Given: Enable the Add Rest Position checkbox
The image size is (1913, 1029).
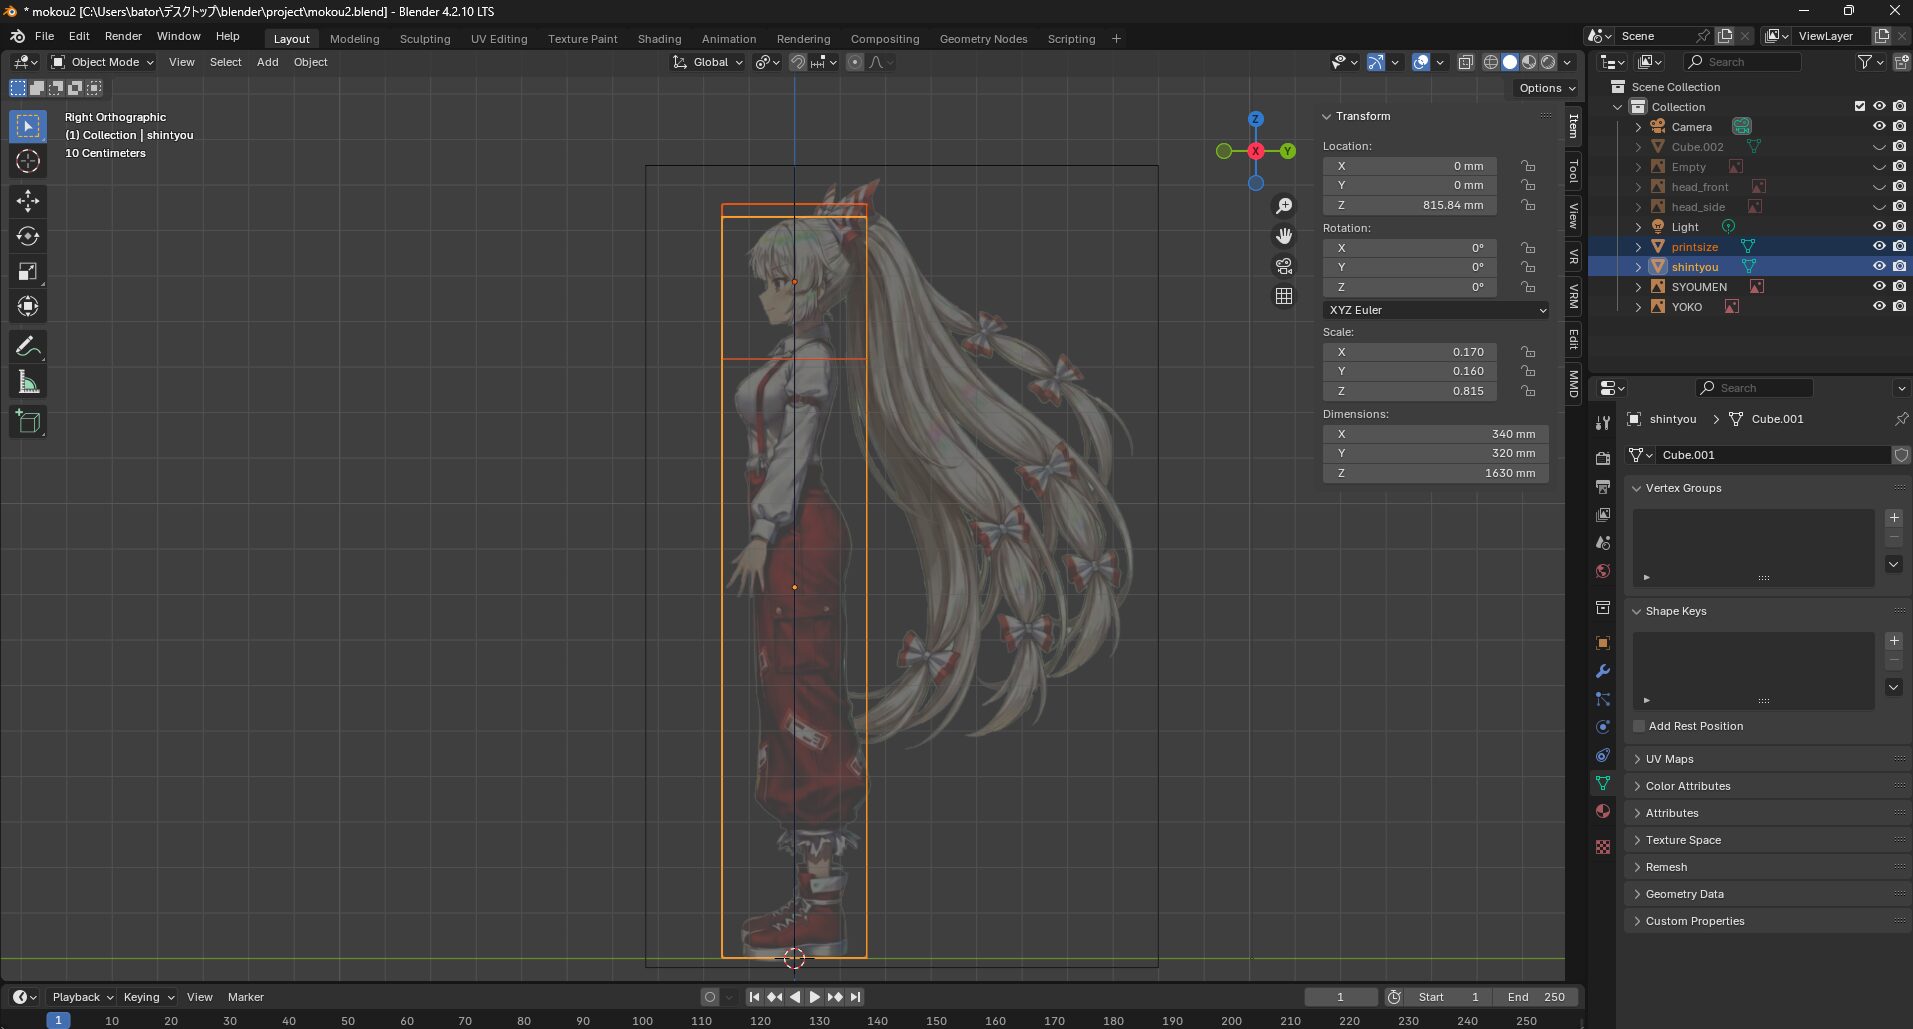Looking at the screenshot, I should (x=1639, y=726).
